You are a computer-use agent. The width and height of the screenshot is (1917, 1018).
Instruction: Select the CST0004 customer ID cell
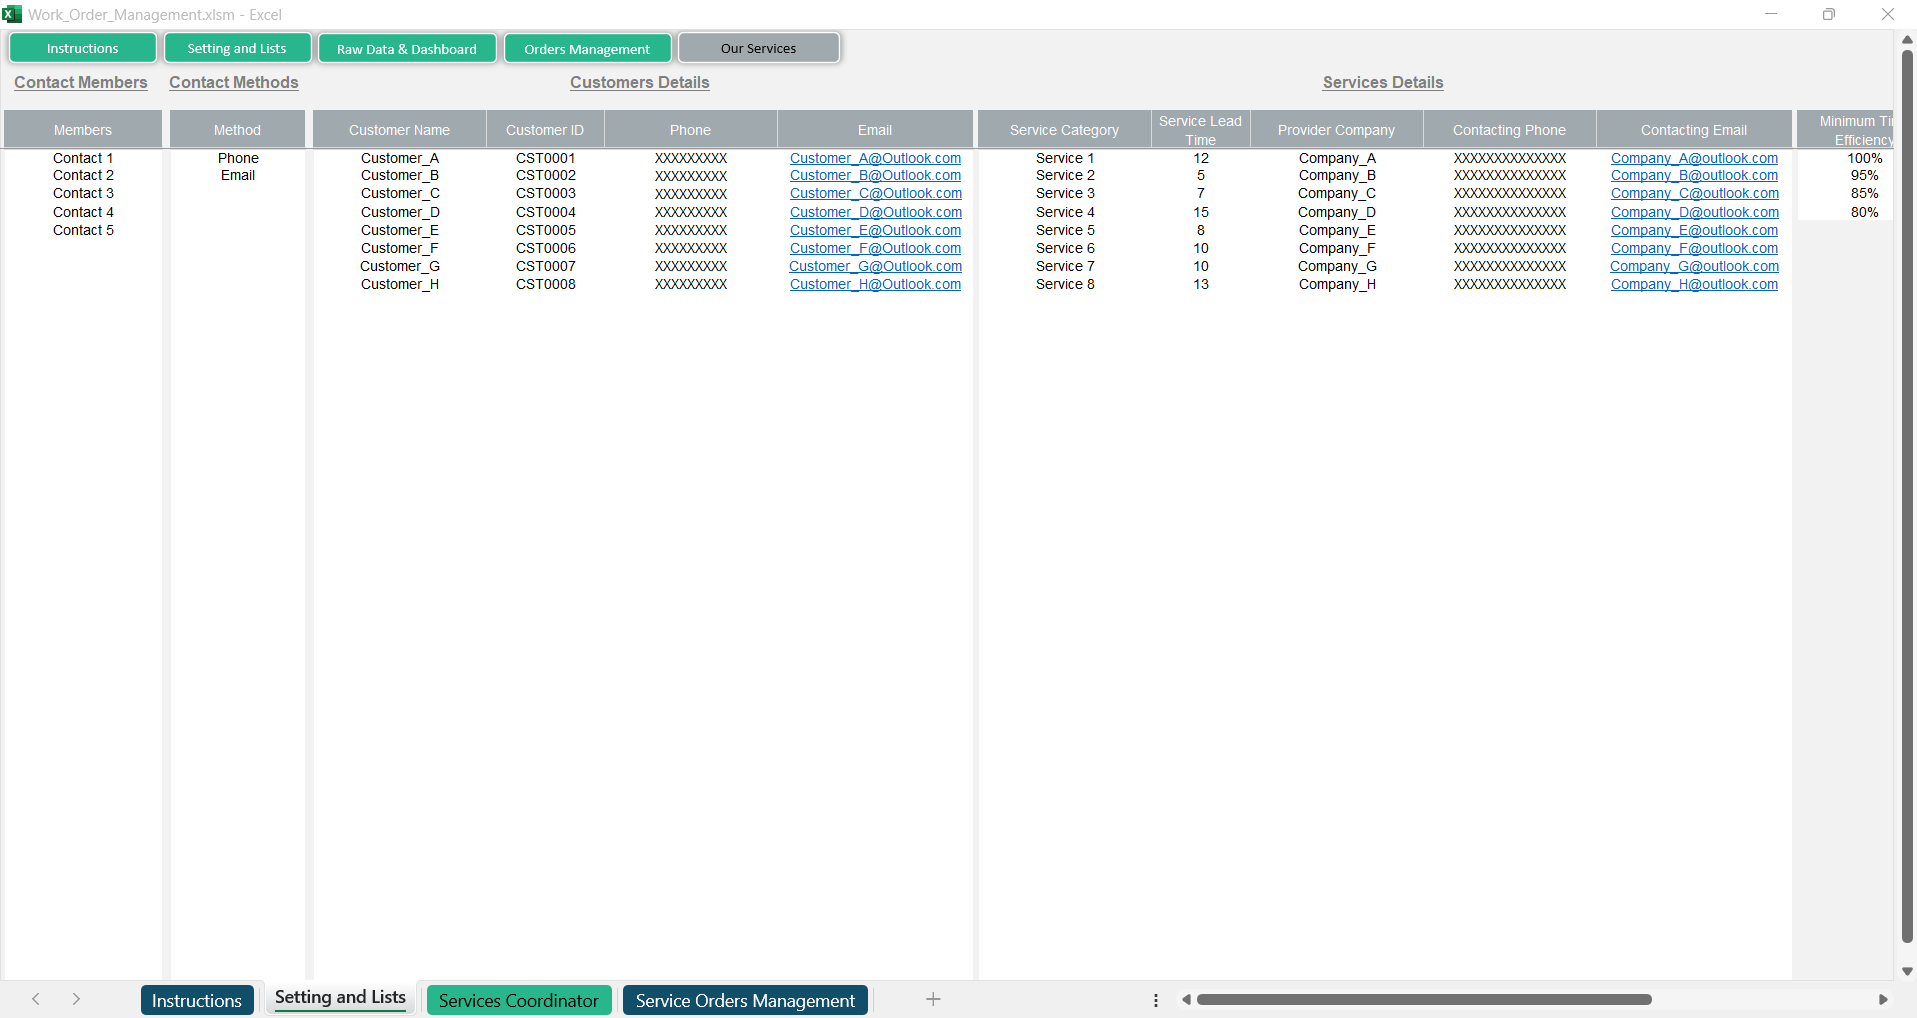pos(545,212)
